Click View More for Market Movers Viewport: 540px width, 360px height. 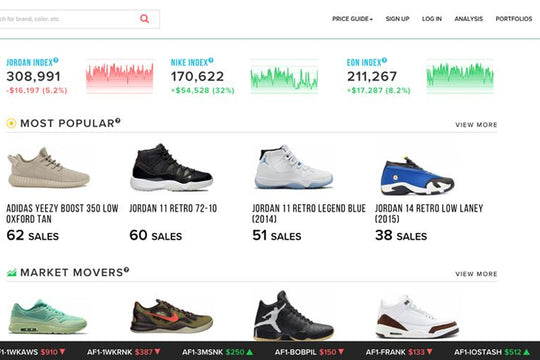pos(476,274)
